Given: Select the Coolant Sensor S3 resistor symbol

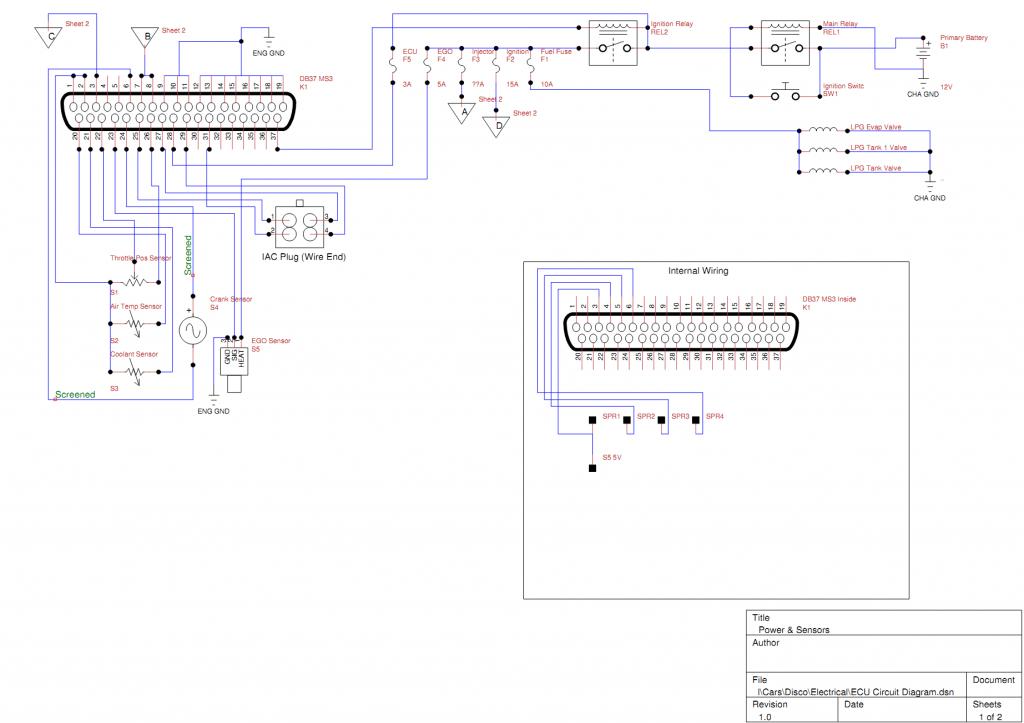Looking at the screenshot, I should [135, 371].
